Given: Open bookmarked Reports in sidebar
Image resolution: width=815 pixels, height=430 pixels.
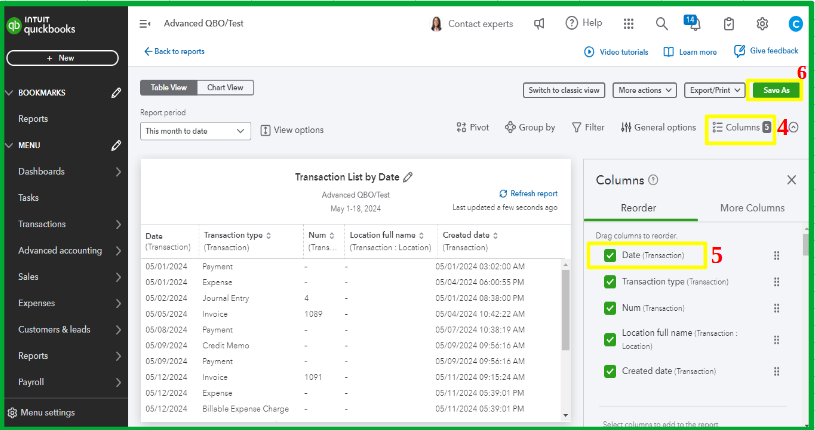Looking at the screenshot, I should click(x=33, y=119).
